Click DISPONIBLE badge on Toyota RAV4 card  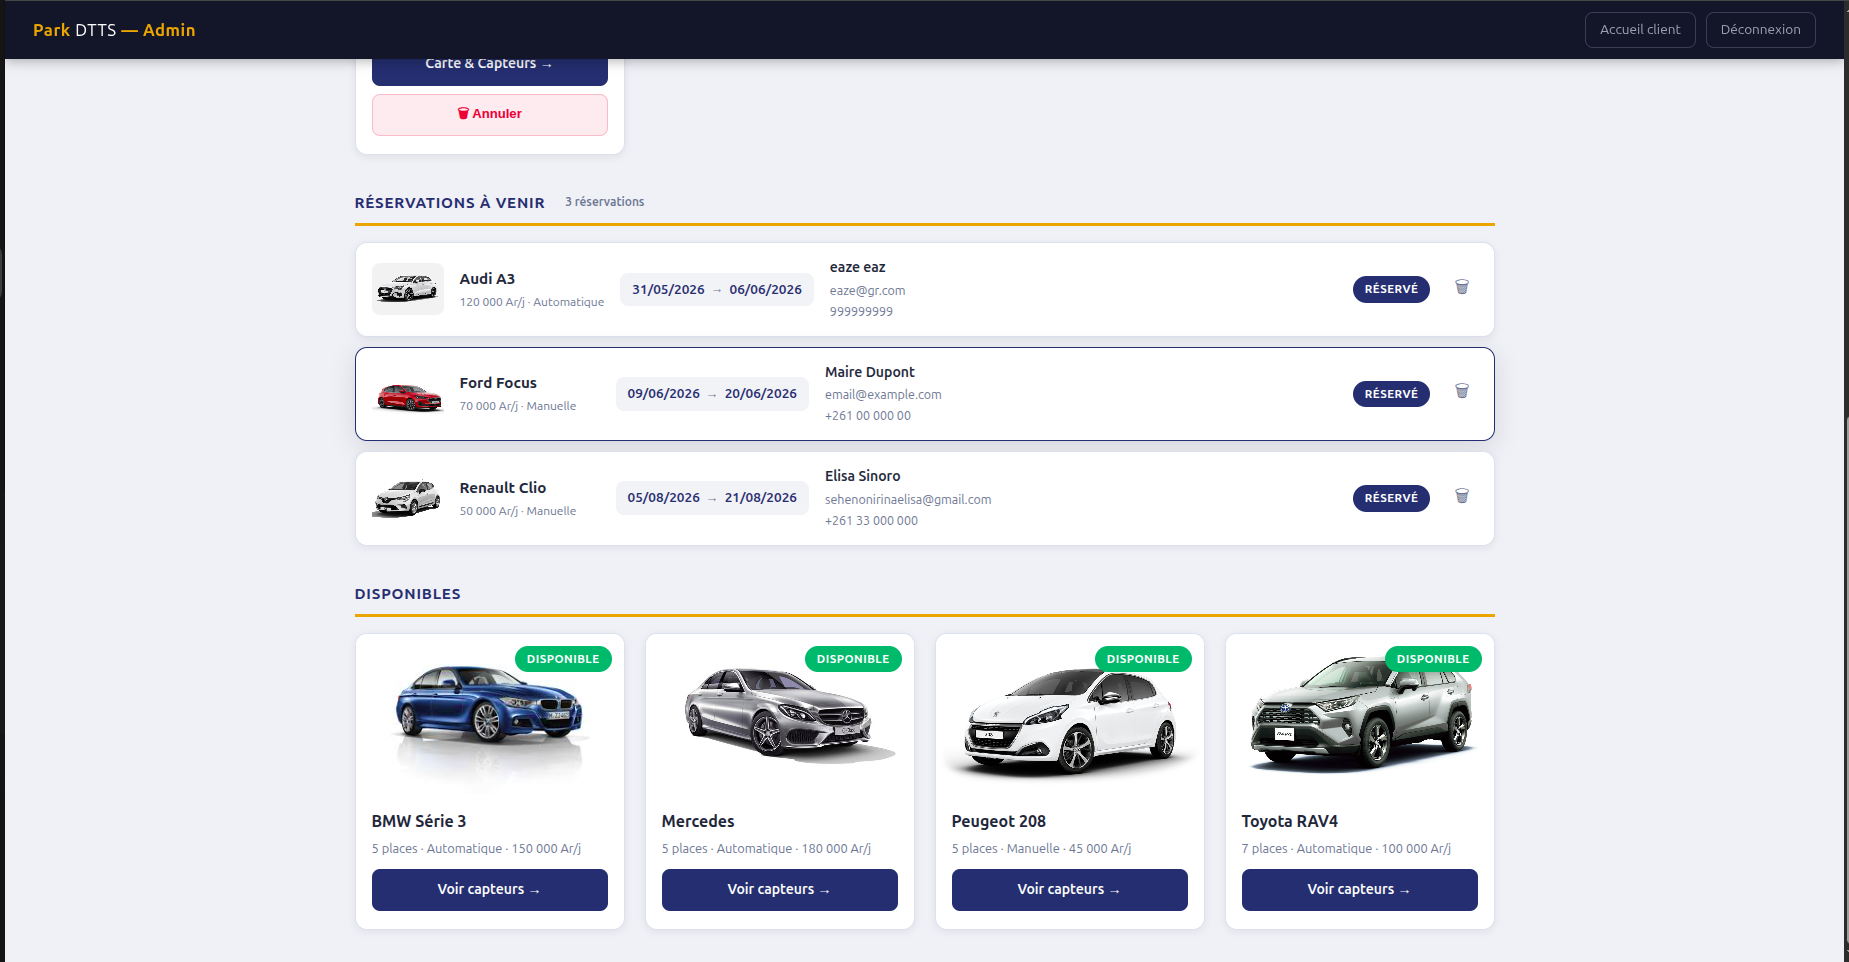1433,659
